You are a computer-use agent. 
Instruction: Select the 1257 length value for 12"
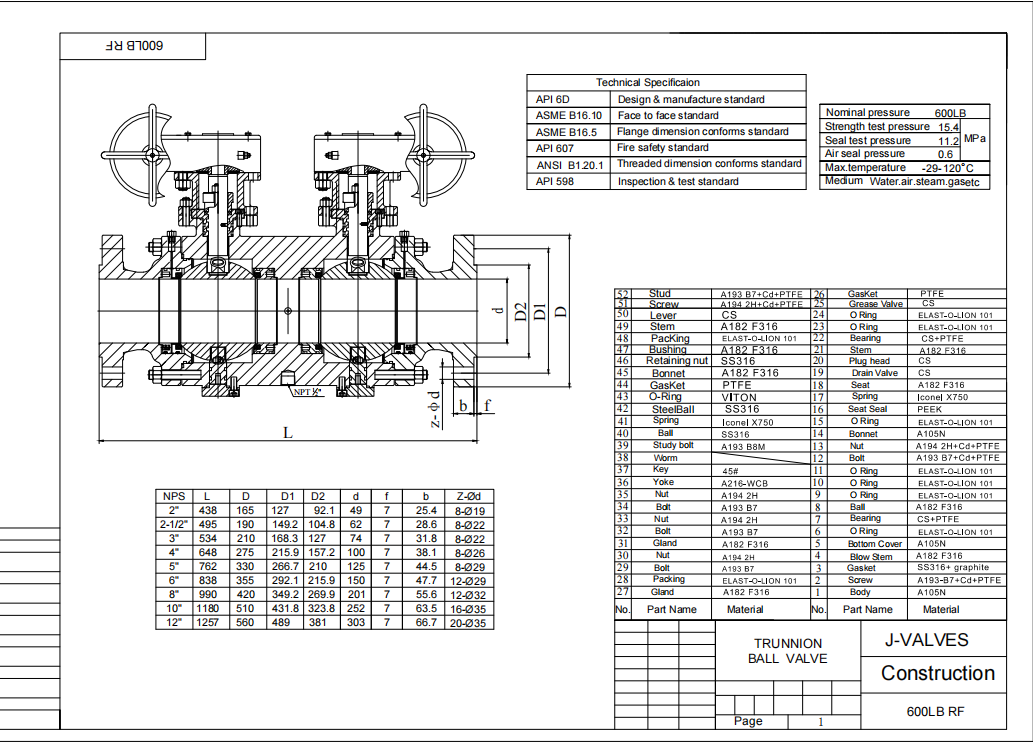[x=207, y=622]
